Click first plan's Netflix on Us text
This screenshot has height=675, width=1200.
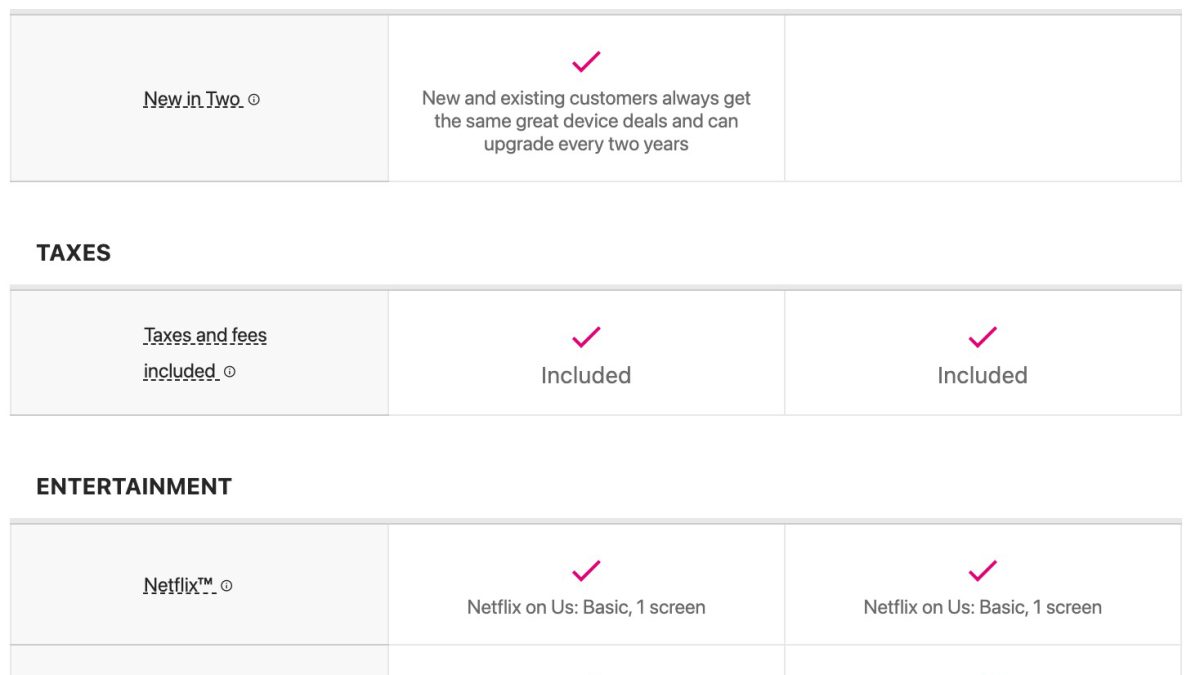(x=586, y=607)
